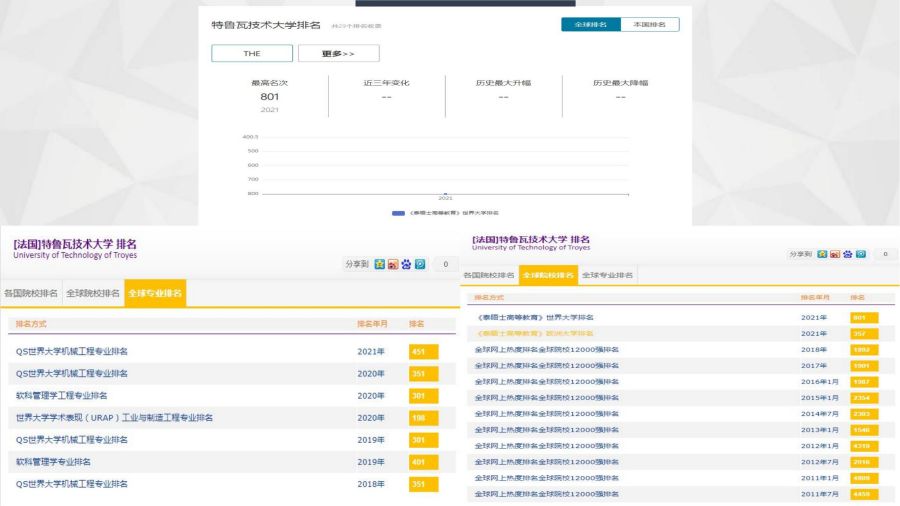The image size is (900, 506).
Task: Click 历史最大升幅 statistic in chart card
Action: (503, 90)
